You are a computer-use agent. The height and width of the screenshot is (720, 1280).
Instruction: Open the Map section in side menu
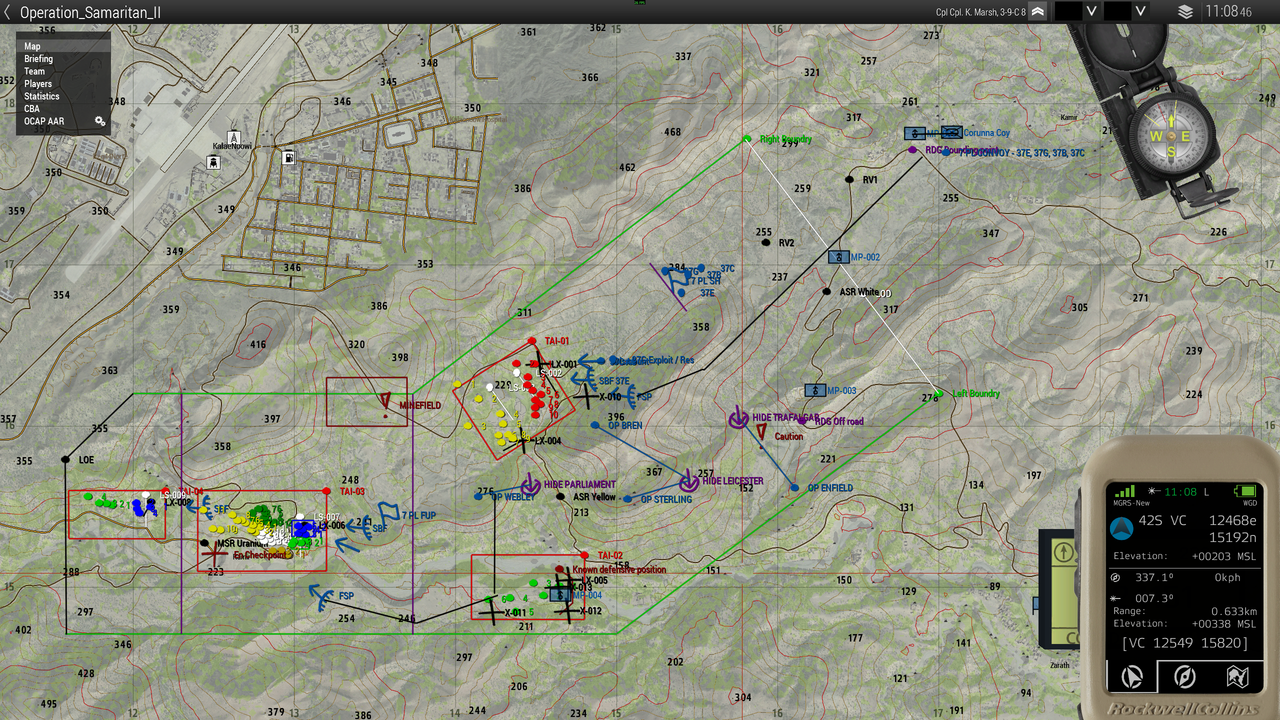(x=63, y=46)
